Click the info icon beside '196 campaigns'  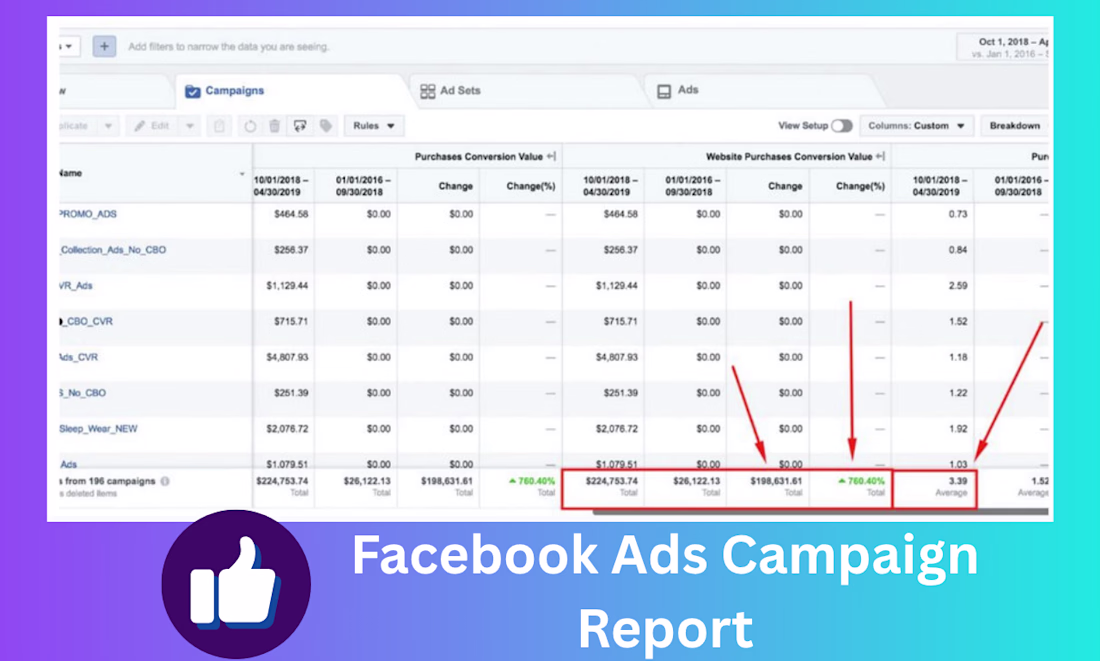165,481
